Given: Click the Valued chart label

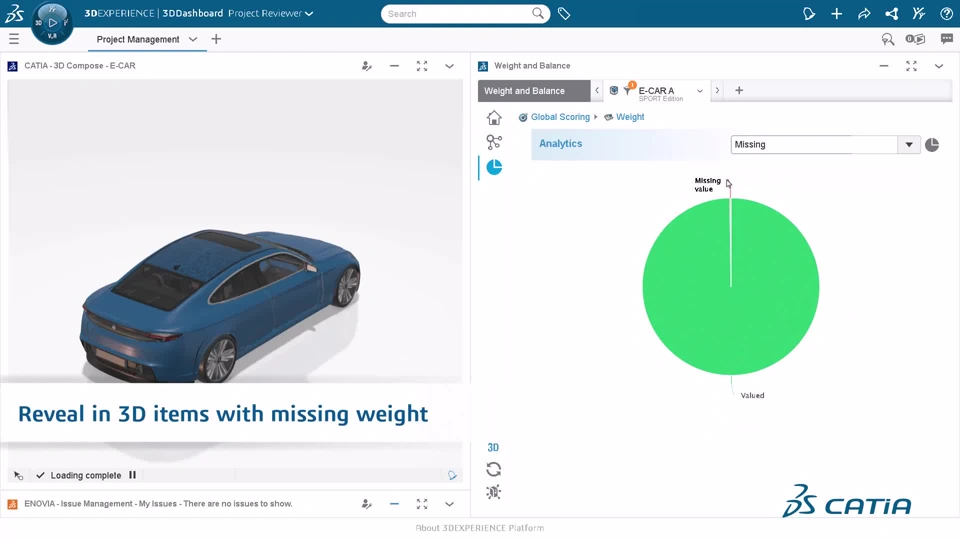Looking at the screenshot, I should [x=752, y=396].
